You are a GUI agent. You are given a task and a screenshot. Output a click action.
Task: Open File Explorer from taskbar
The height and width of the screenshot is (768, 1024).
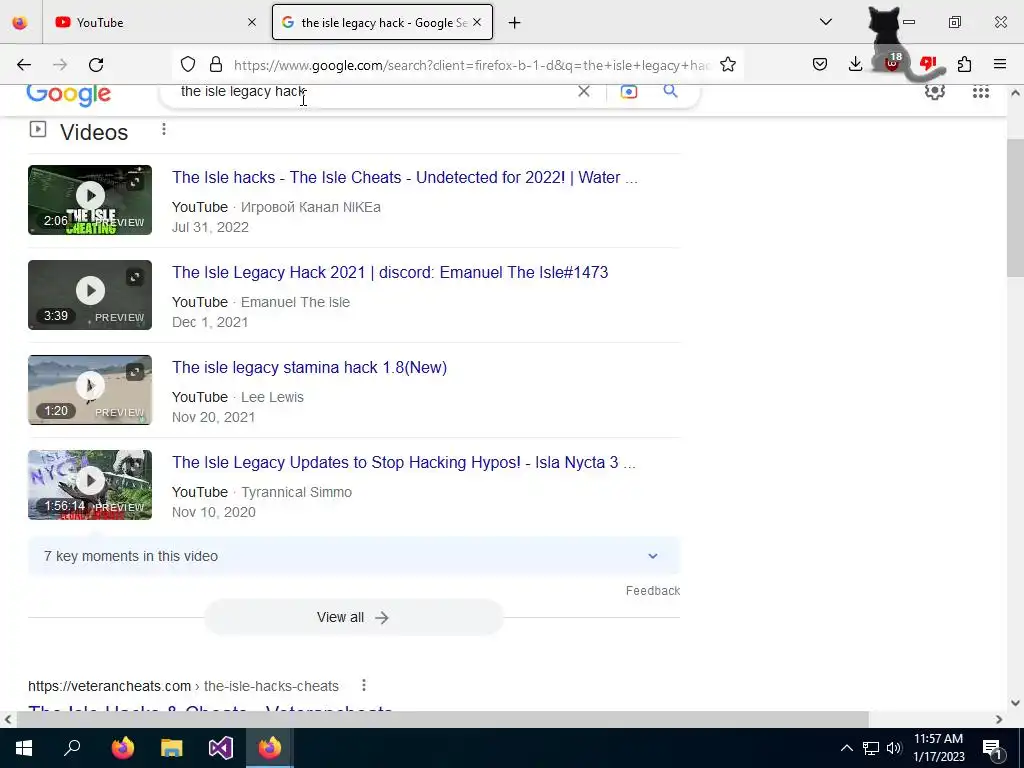point(172,748)
